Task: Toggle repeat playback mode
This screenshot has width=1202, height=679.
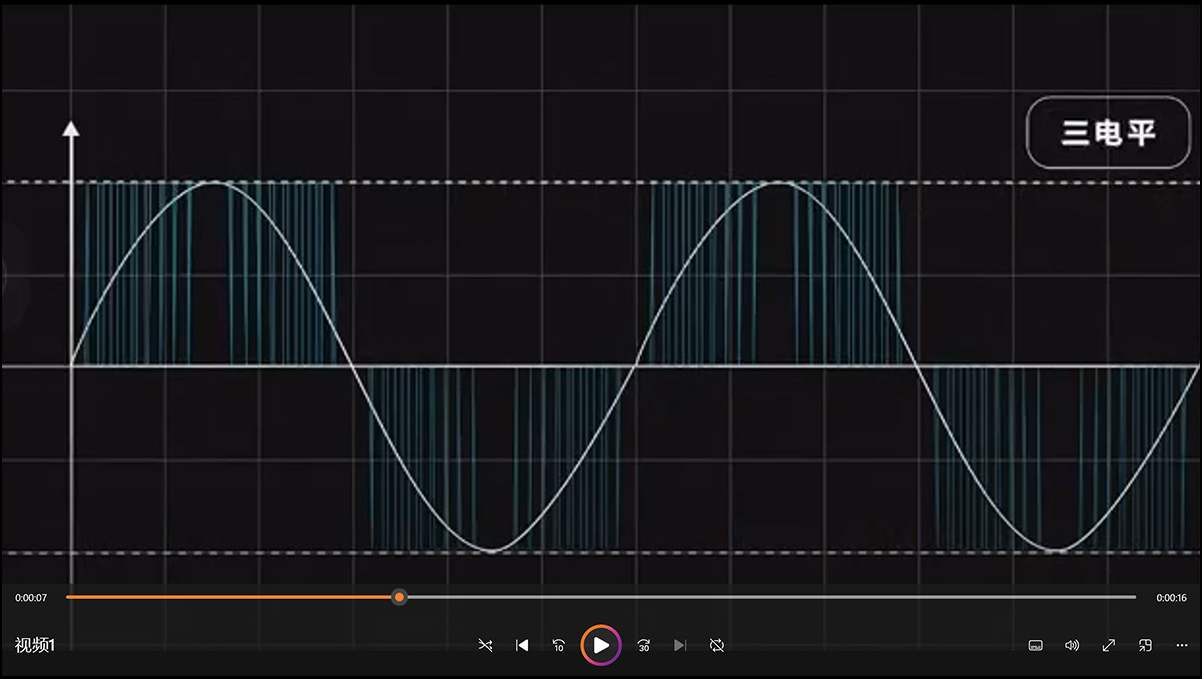Action: coord(717,646)
